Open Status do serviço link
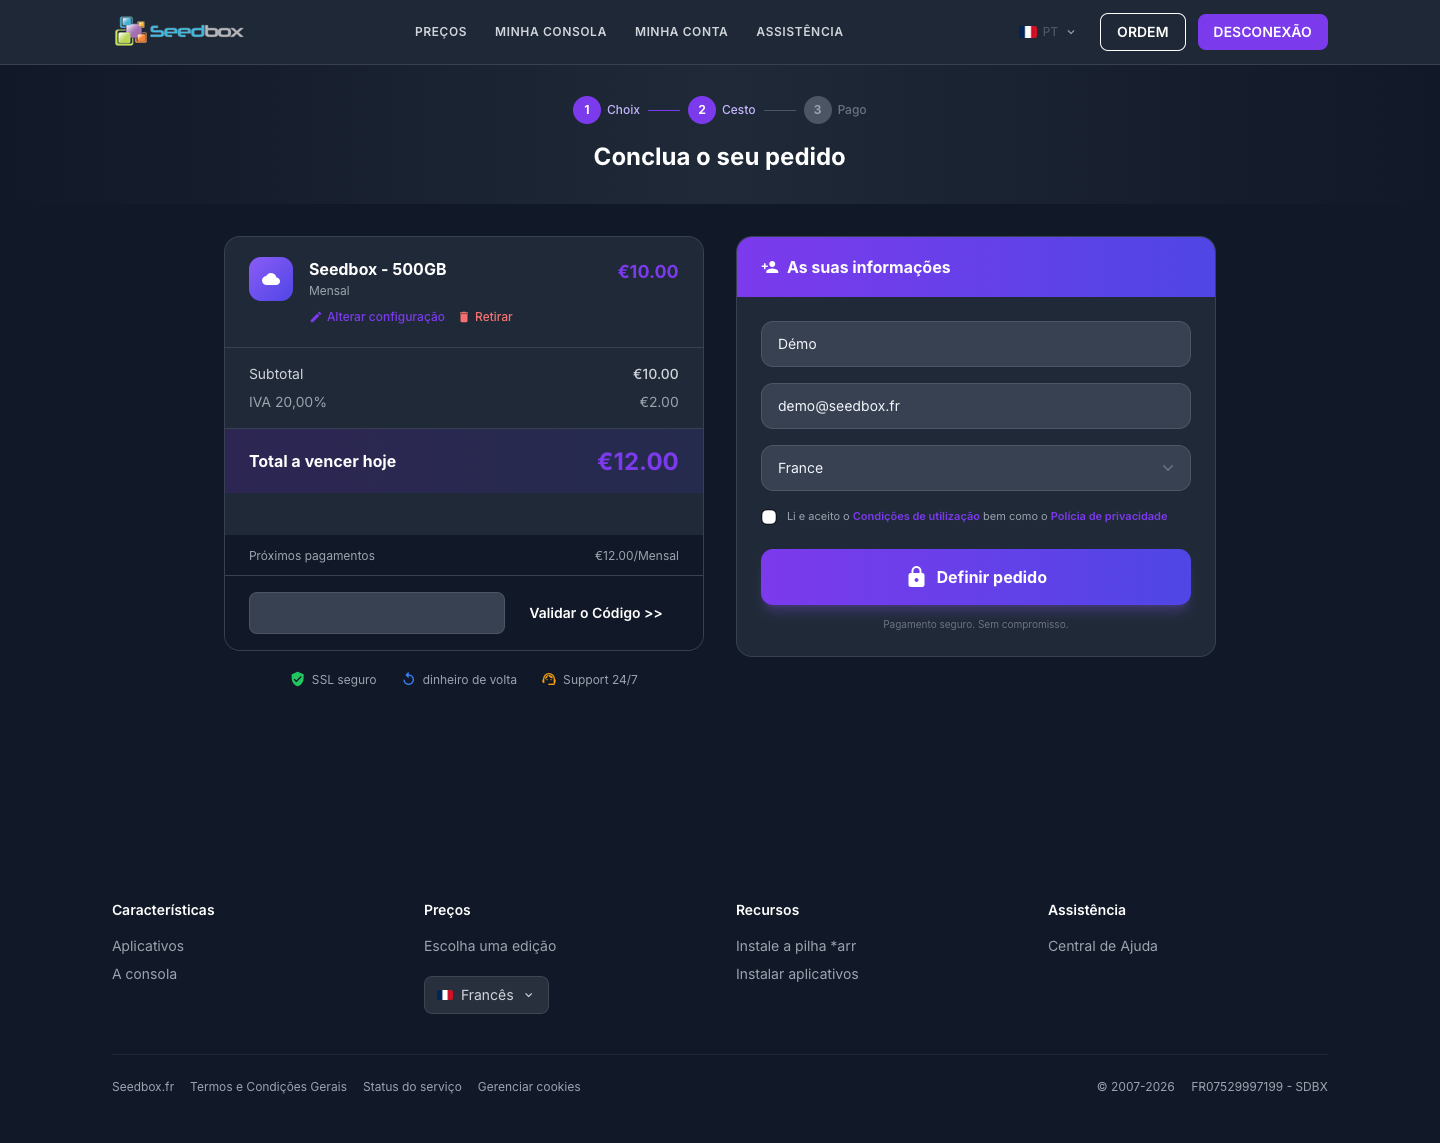The width and height of the screenshot is (1440, 1143). tap(412, 1087)
